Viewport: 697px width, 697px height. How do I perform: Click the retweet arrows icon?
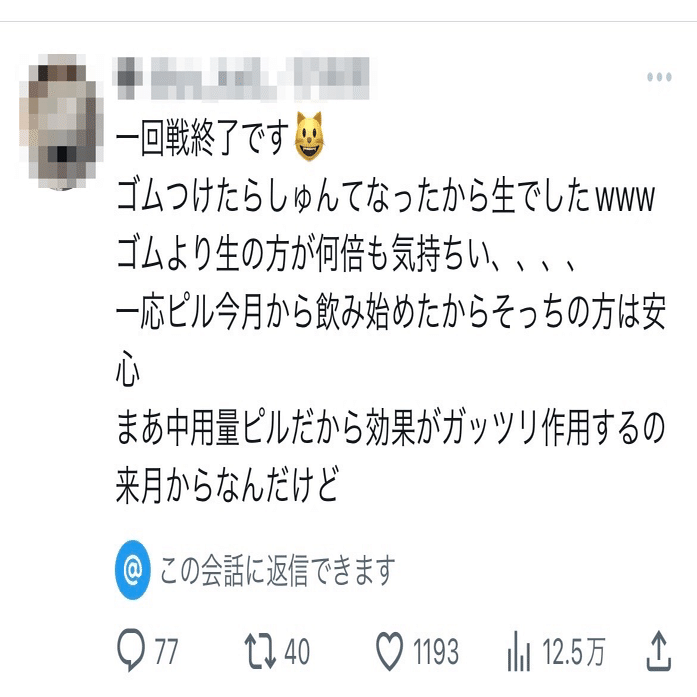point(260,651)
